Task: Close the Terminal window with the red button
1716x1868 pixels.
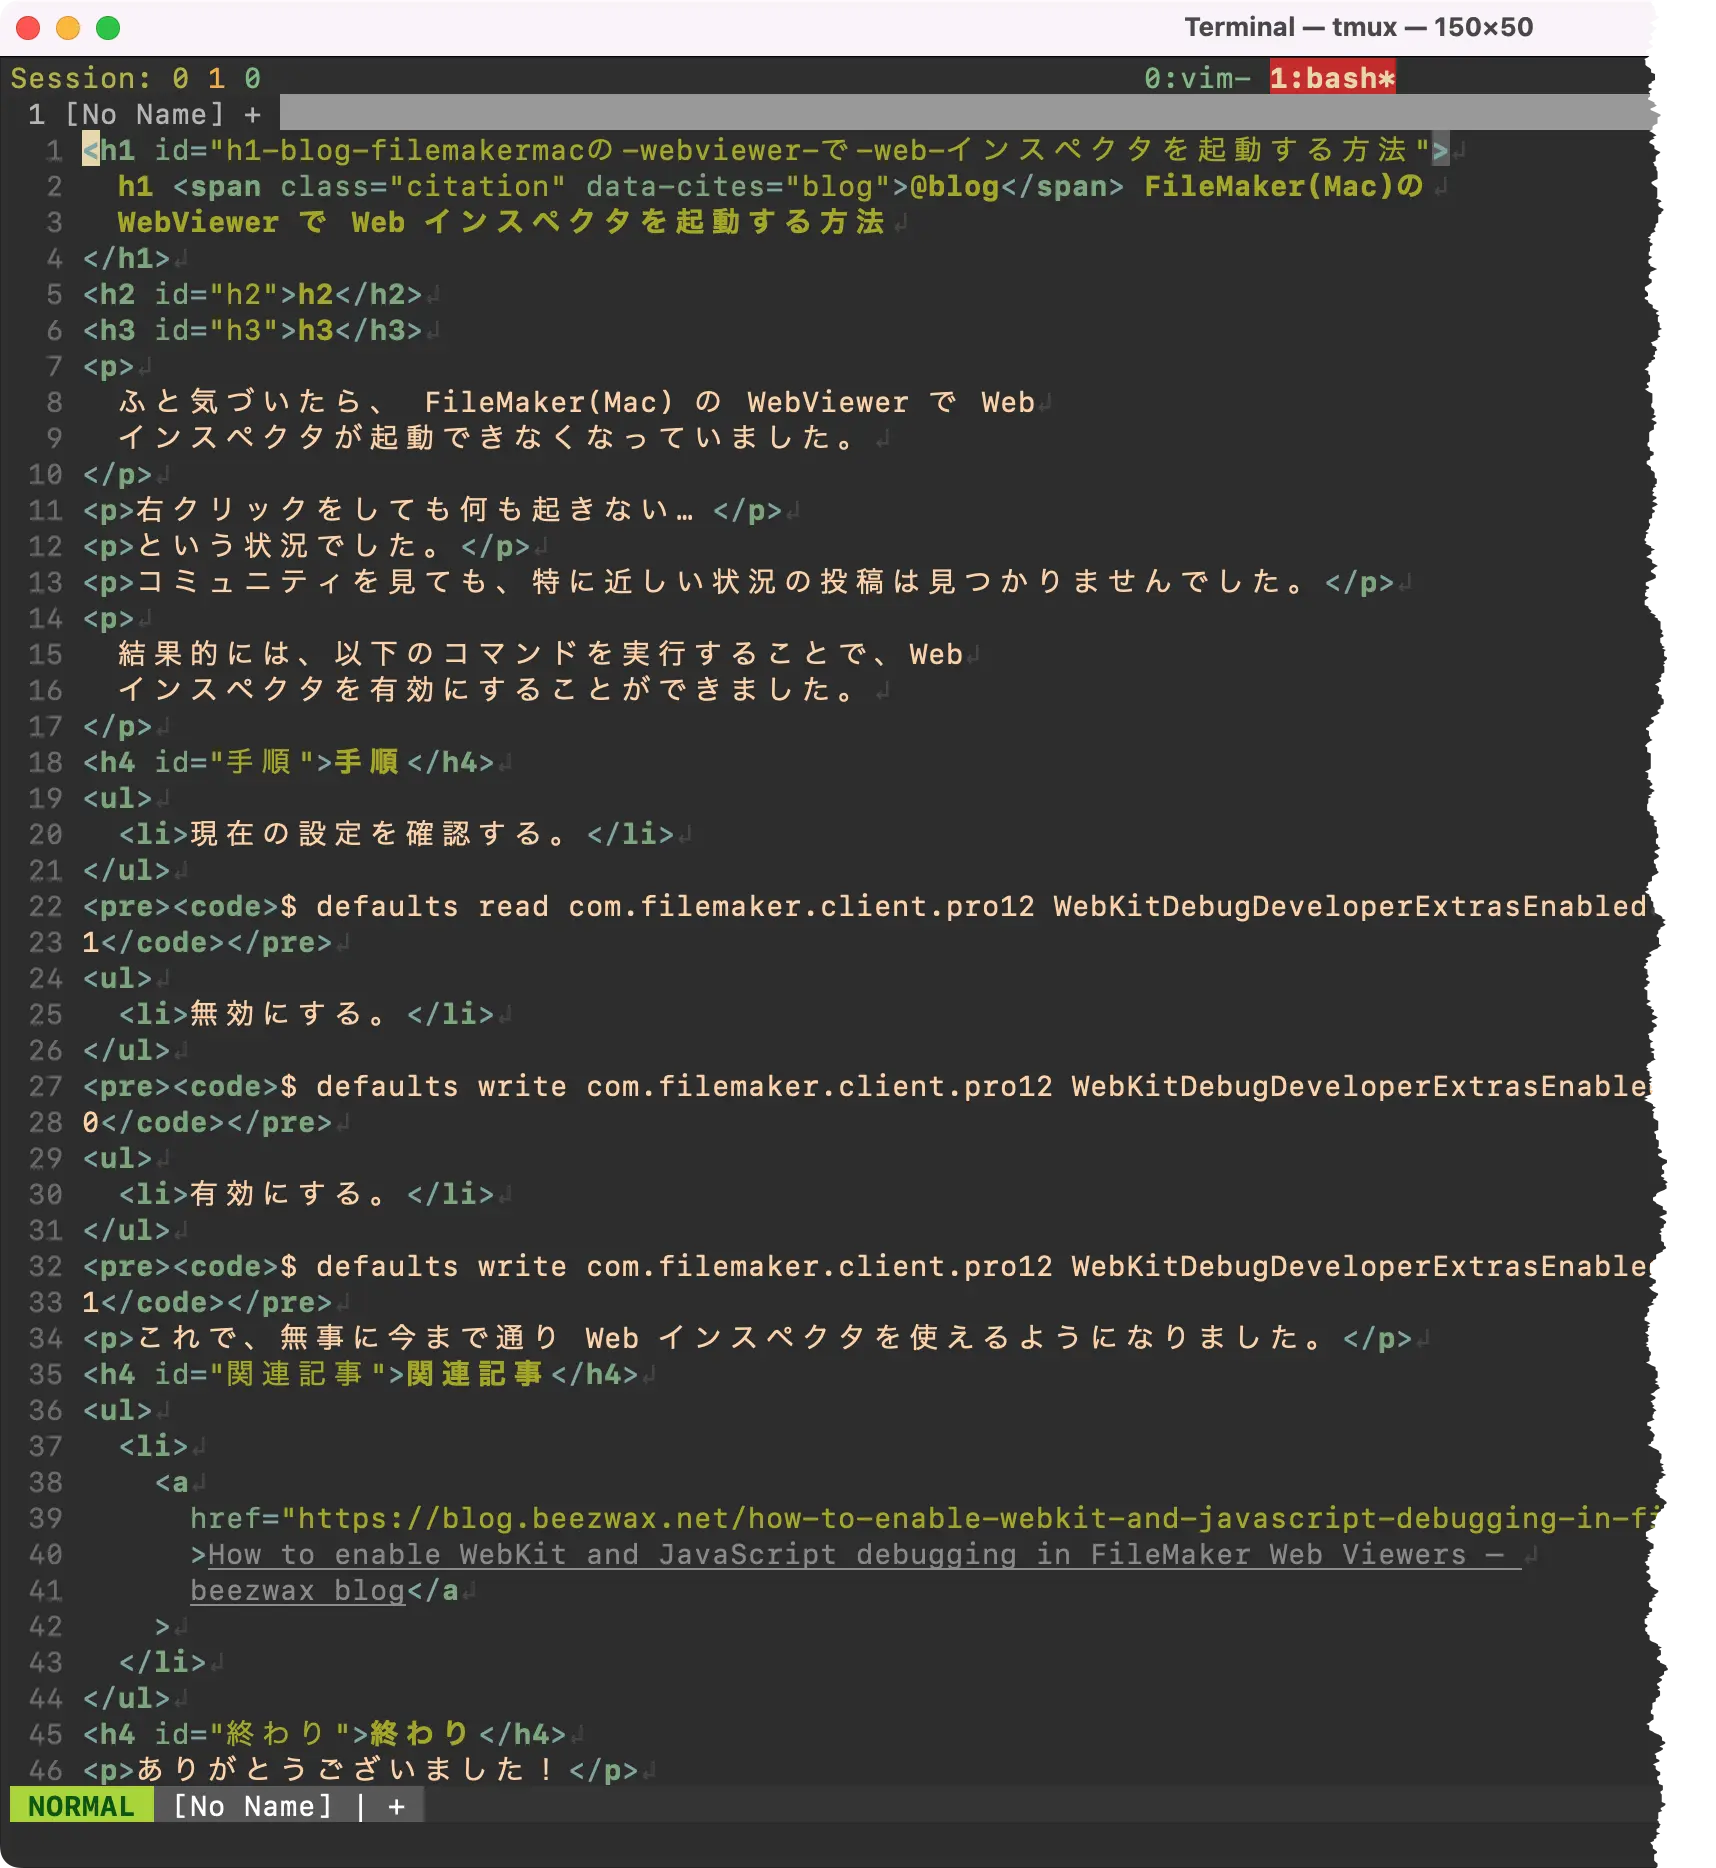Action: click(x=28, y=28)
